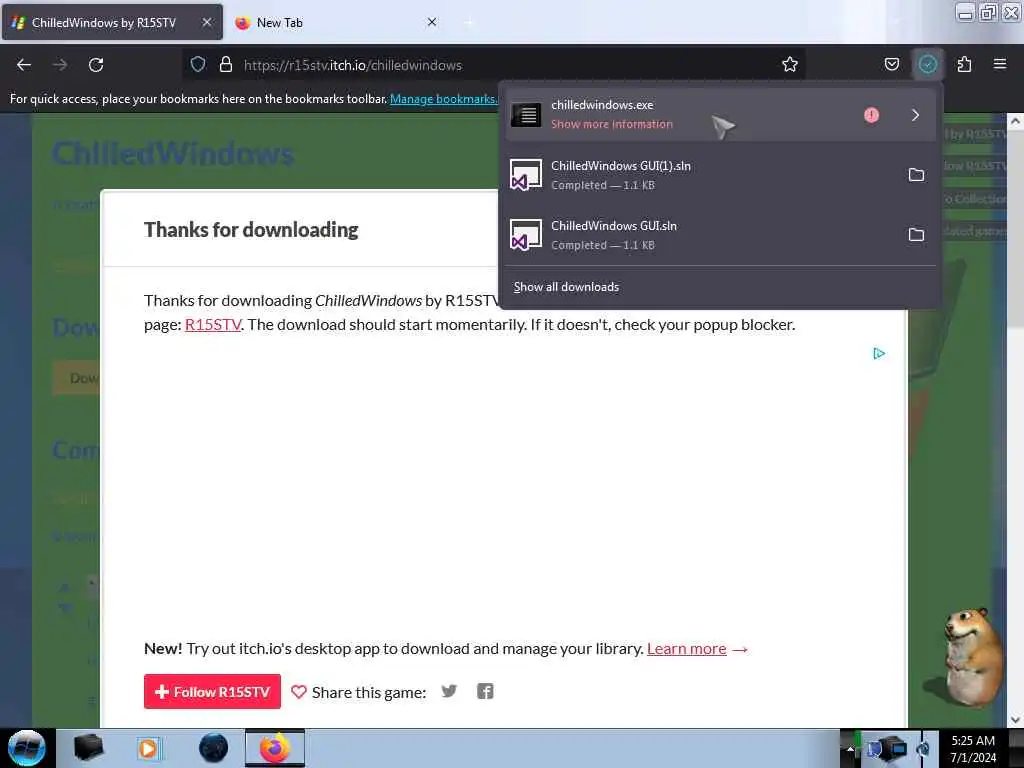Screen dimensions: 1024x768
Task: Click the scrollbar up arrow
Action: click(x=1015, y=121)
